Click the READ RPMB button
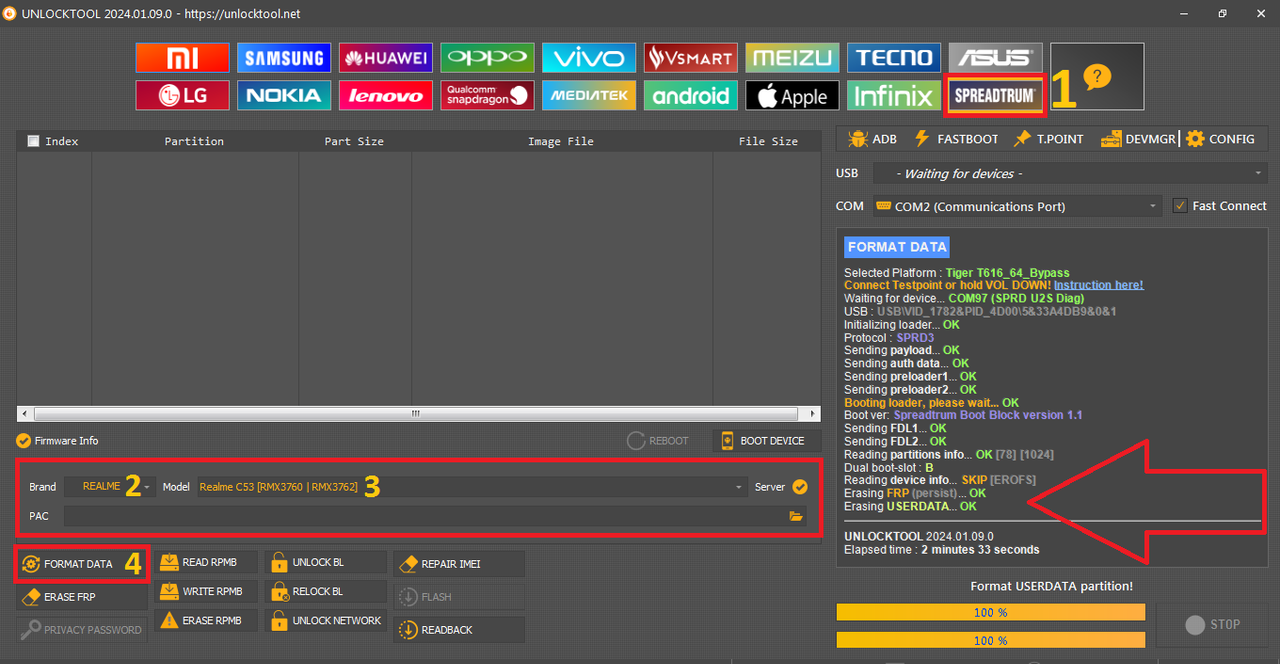 (205, 562)
